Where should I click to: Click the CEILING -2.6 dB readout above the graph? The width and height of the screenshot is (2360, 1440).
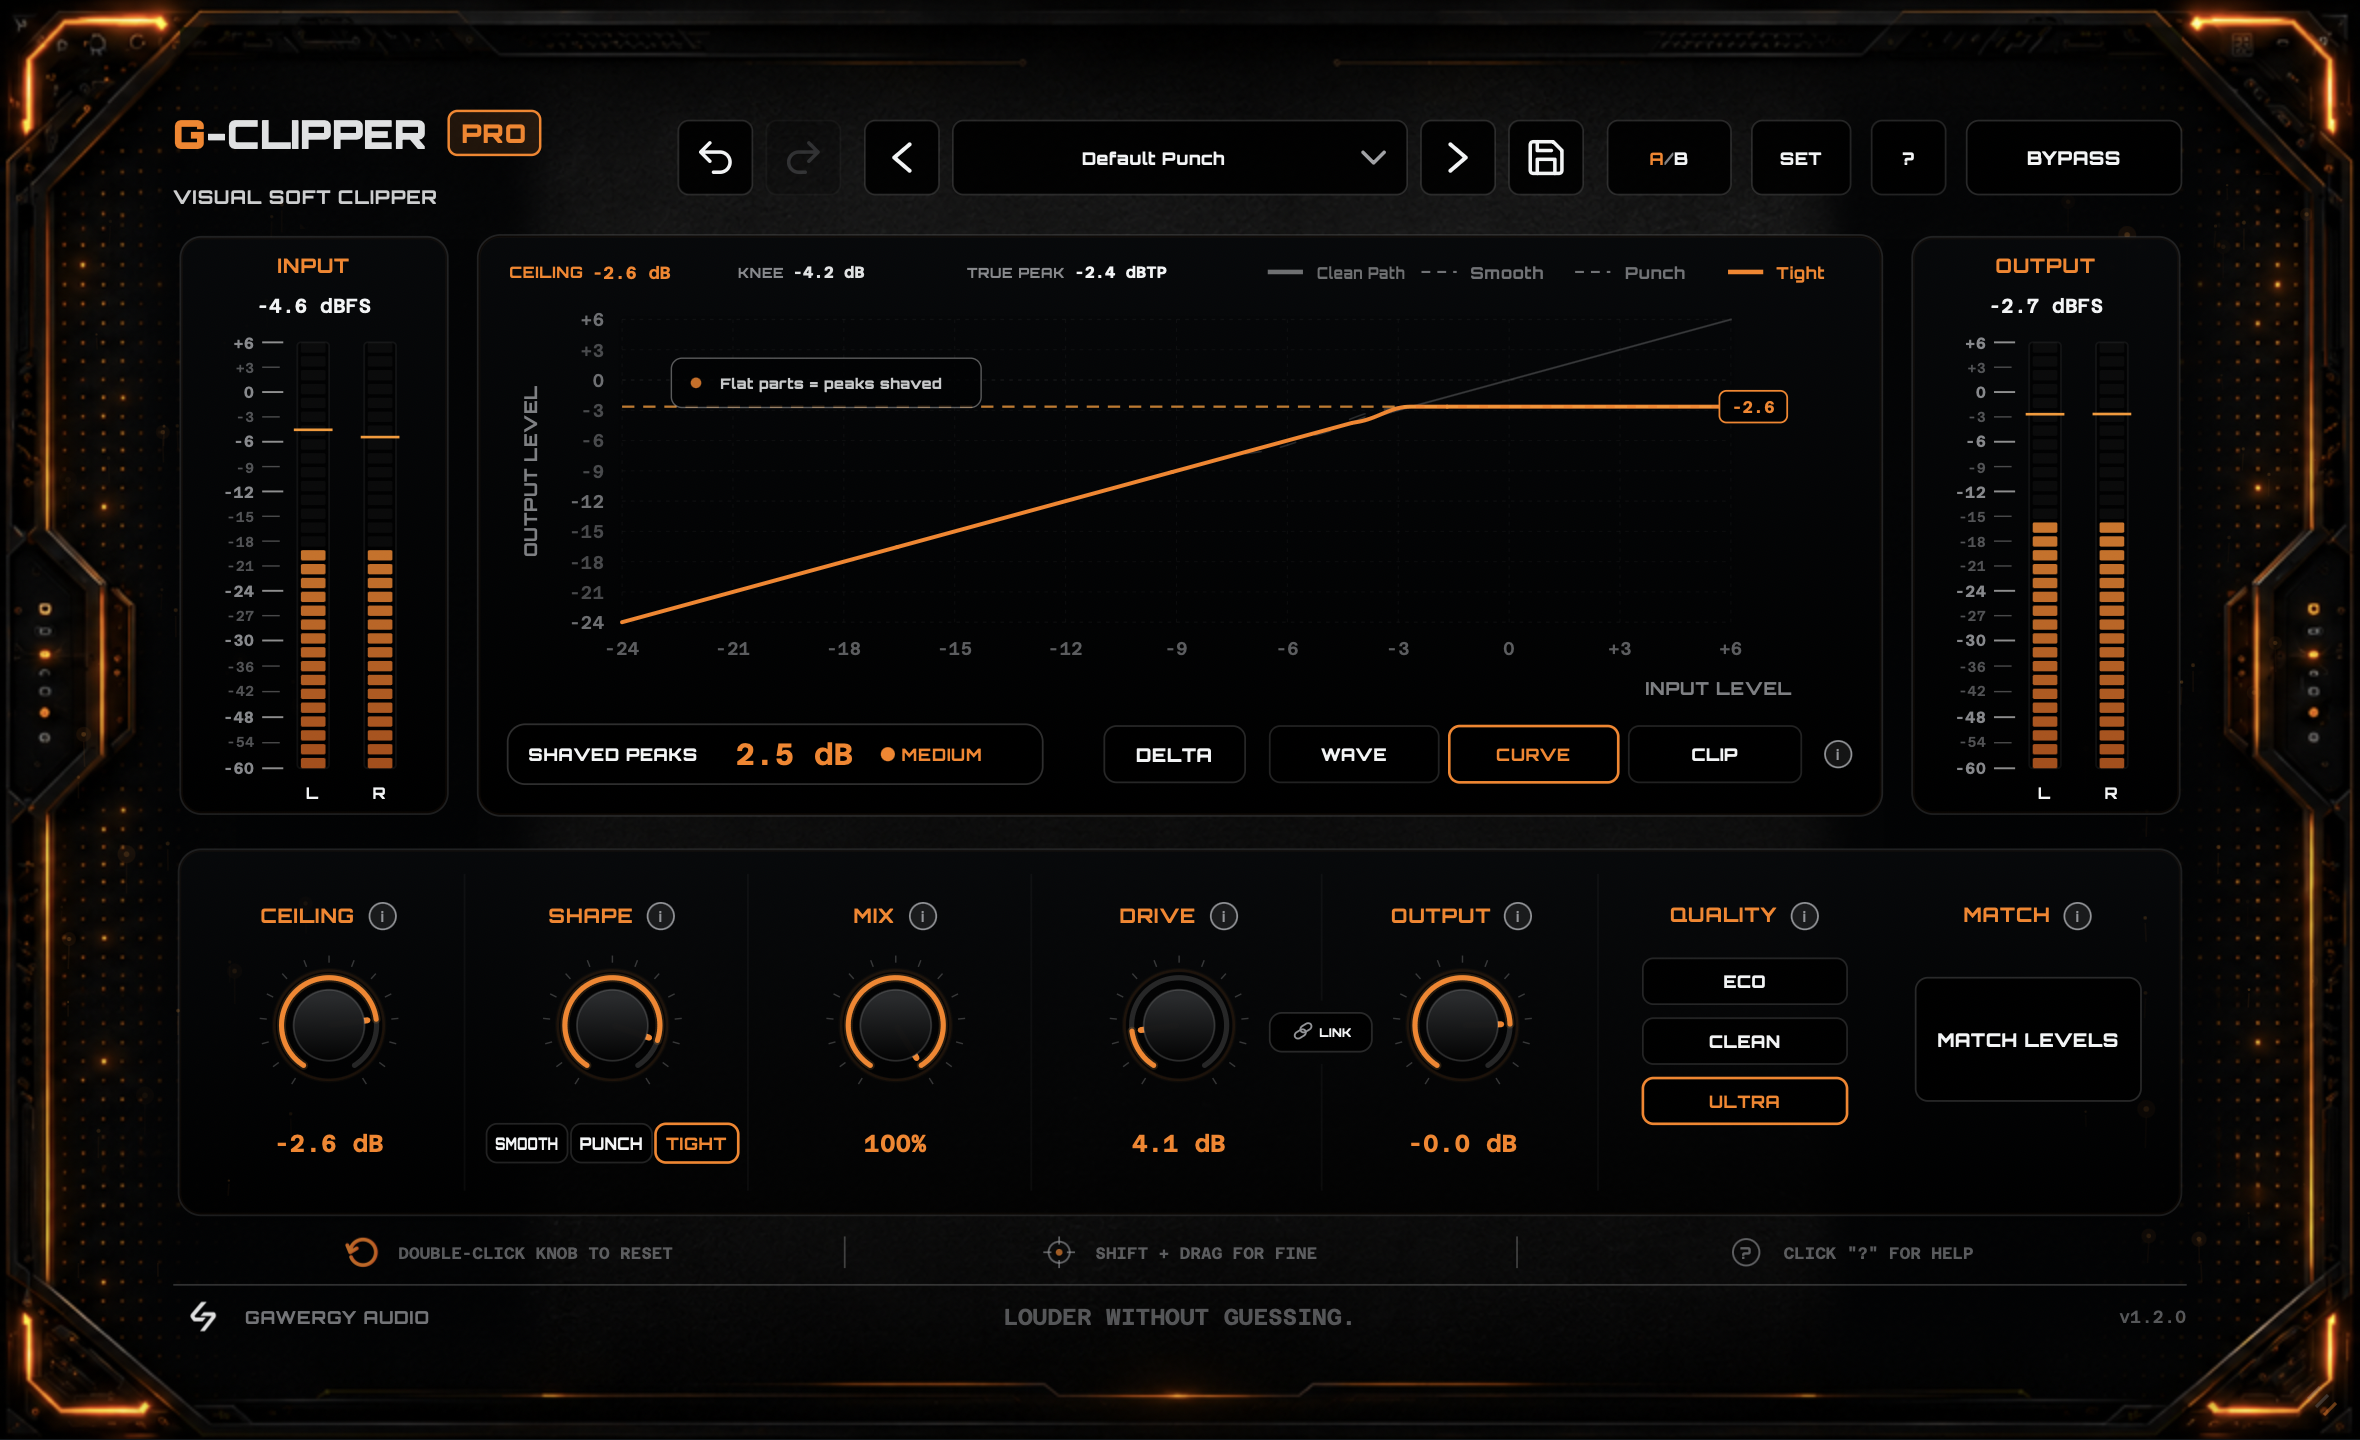pyautogui.click(x=590, y=273)
